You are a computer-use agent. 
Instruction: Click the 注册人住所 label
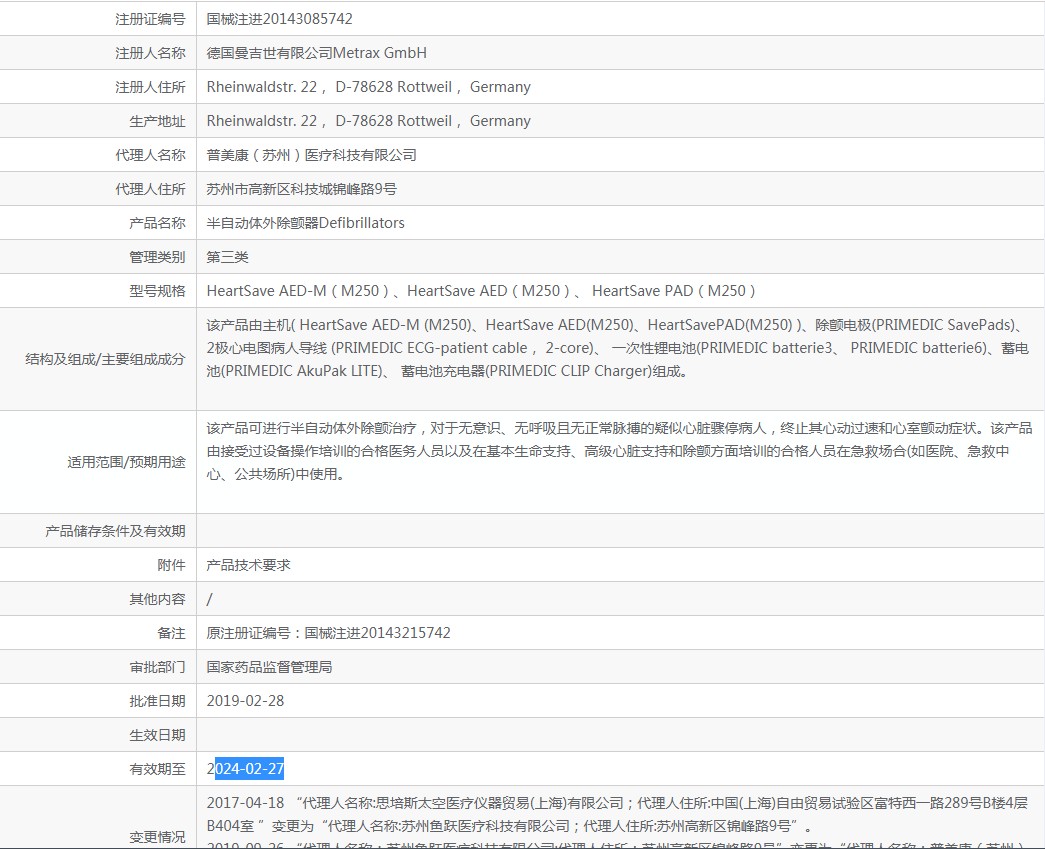point(150,87)
